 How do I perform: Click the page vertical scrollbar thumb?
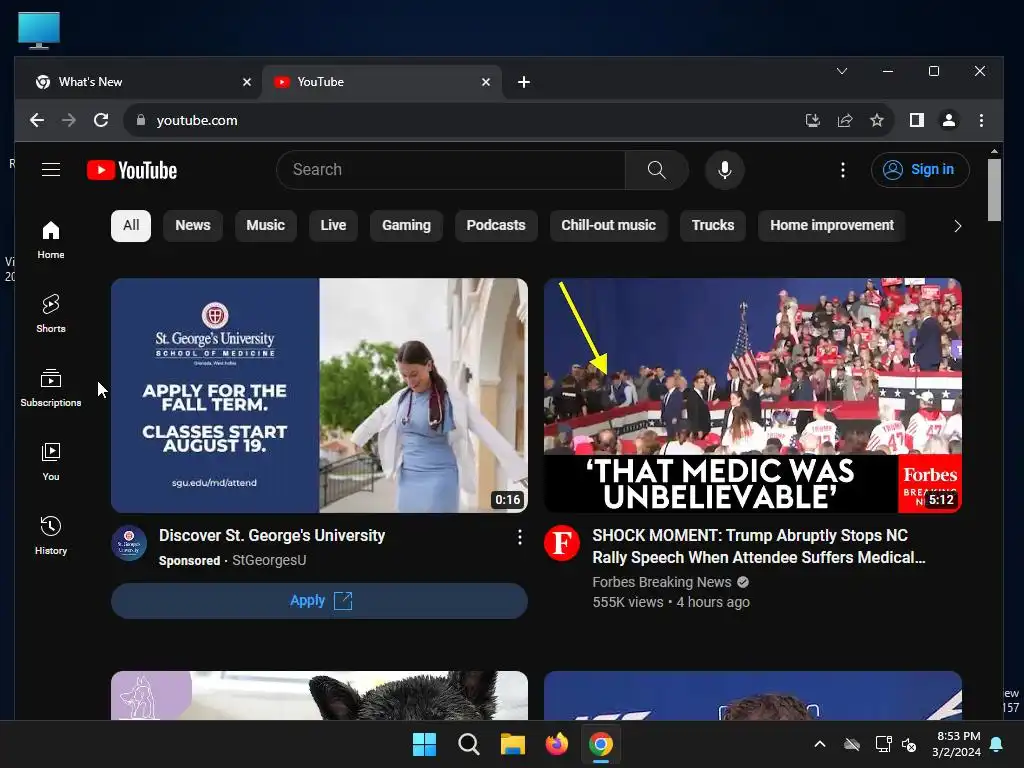click(x=994, y=190)
